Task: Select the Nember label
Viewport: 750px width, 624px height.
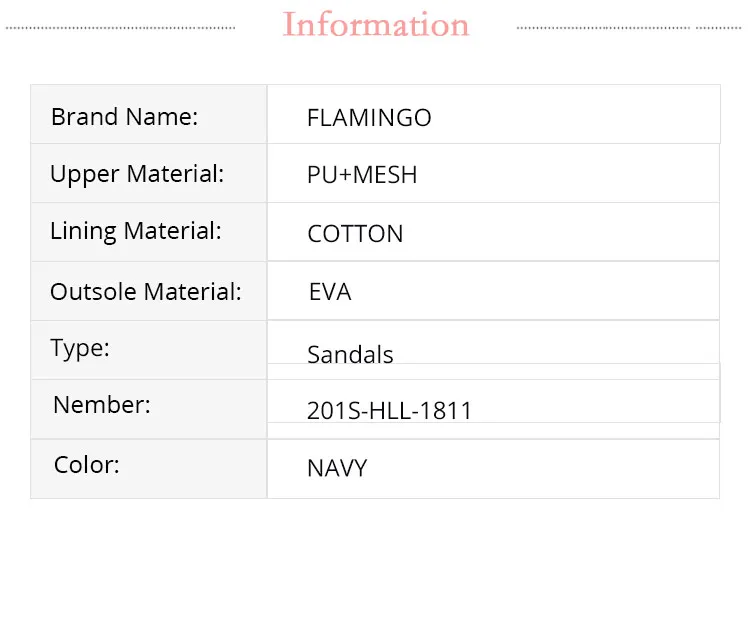Action: coord(102,405)
